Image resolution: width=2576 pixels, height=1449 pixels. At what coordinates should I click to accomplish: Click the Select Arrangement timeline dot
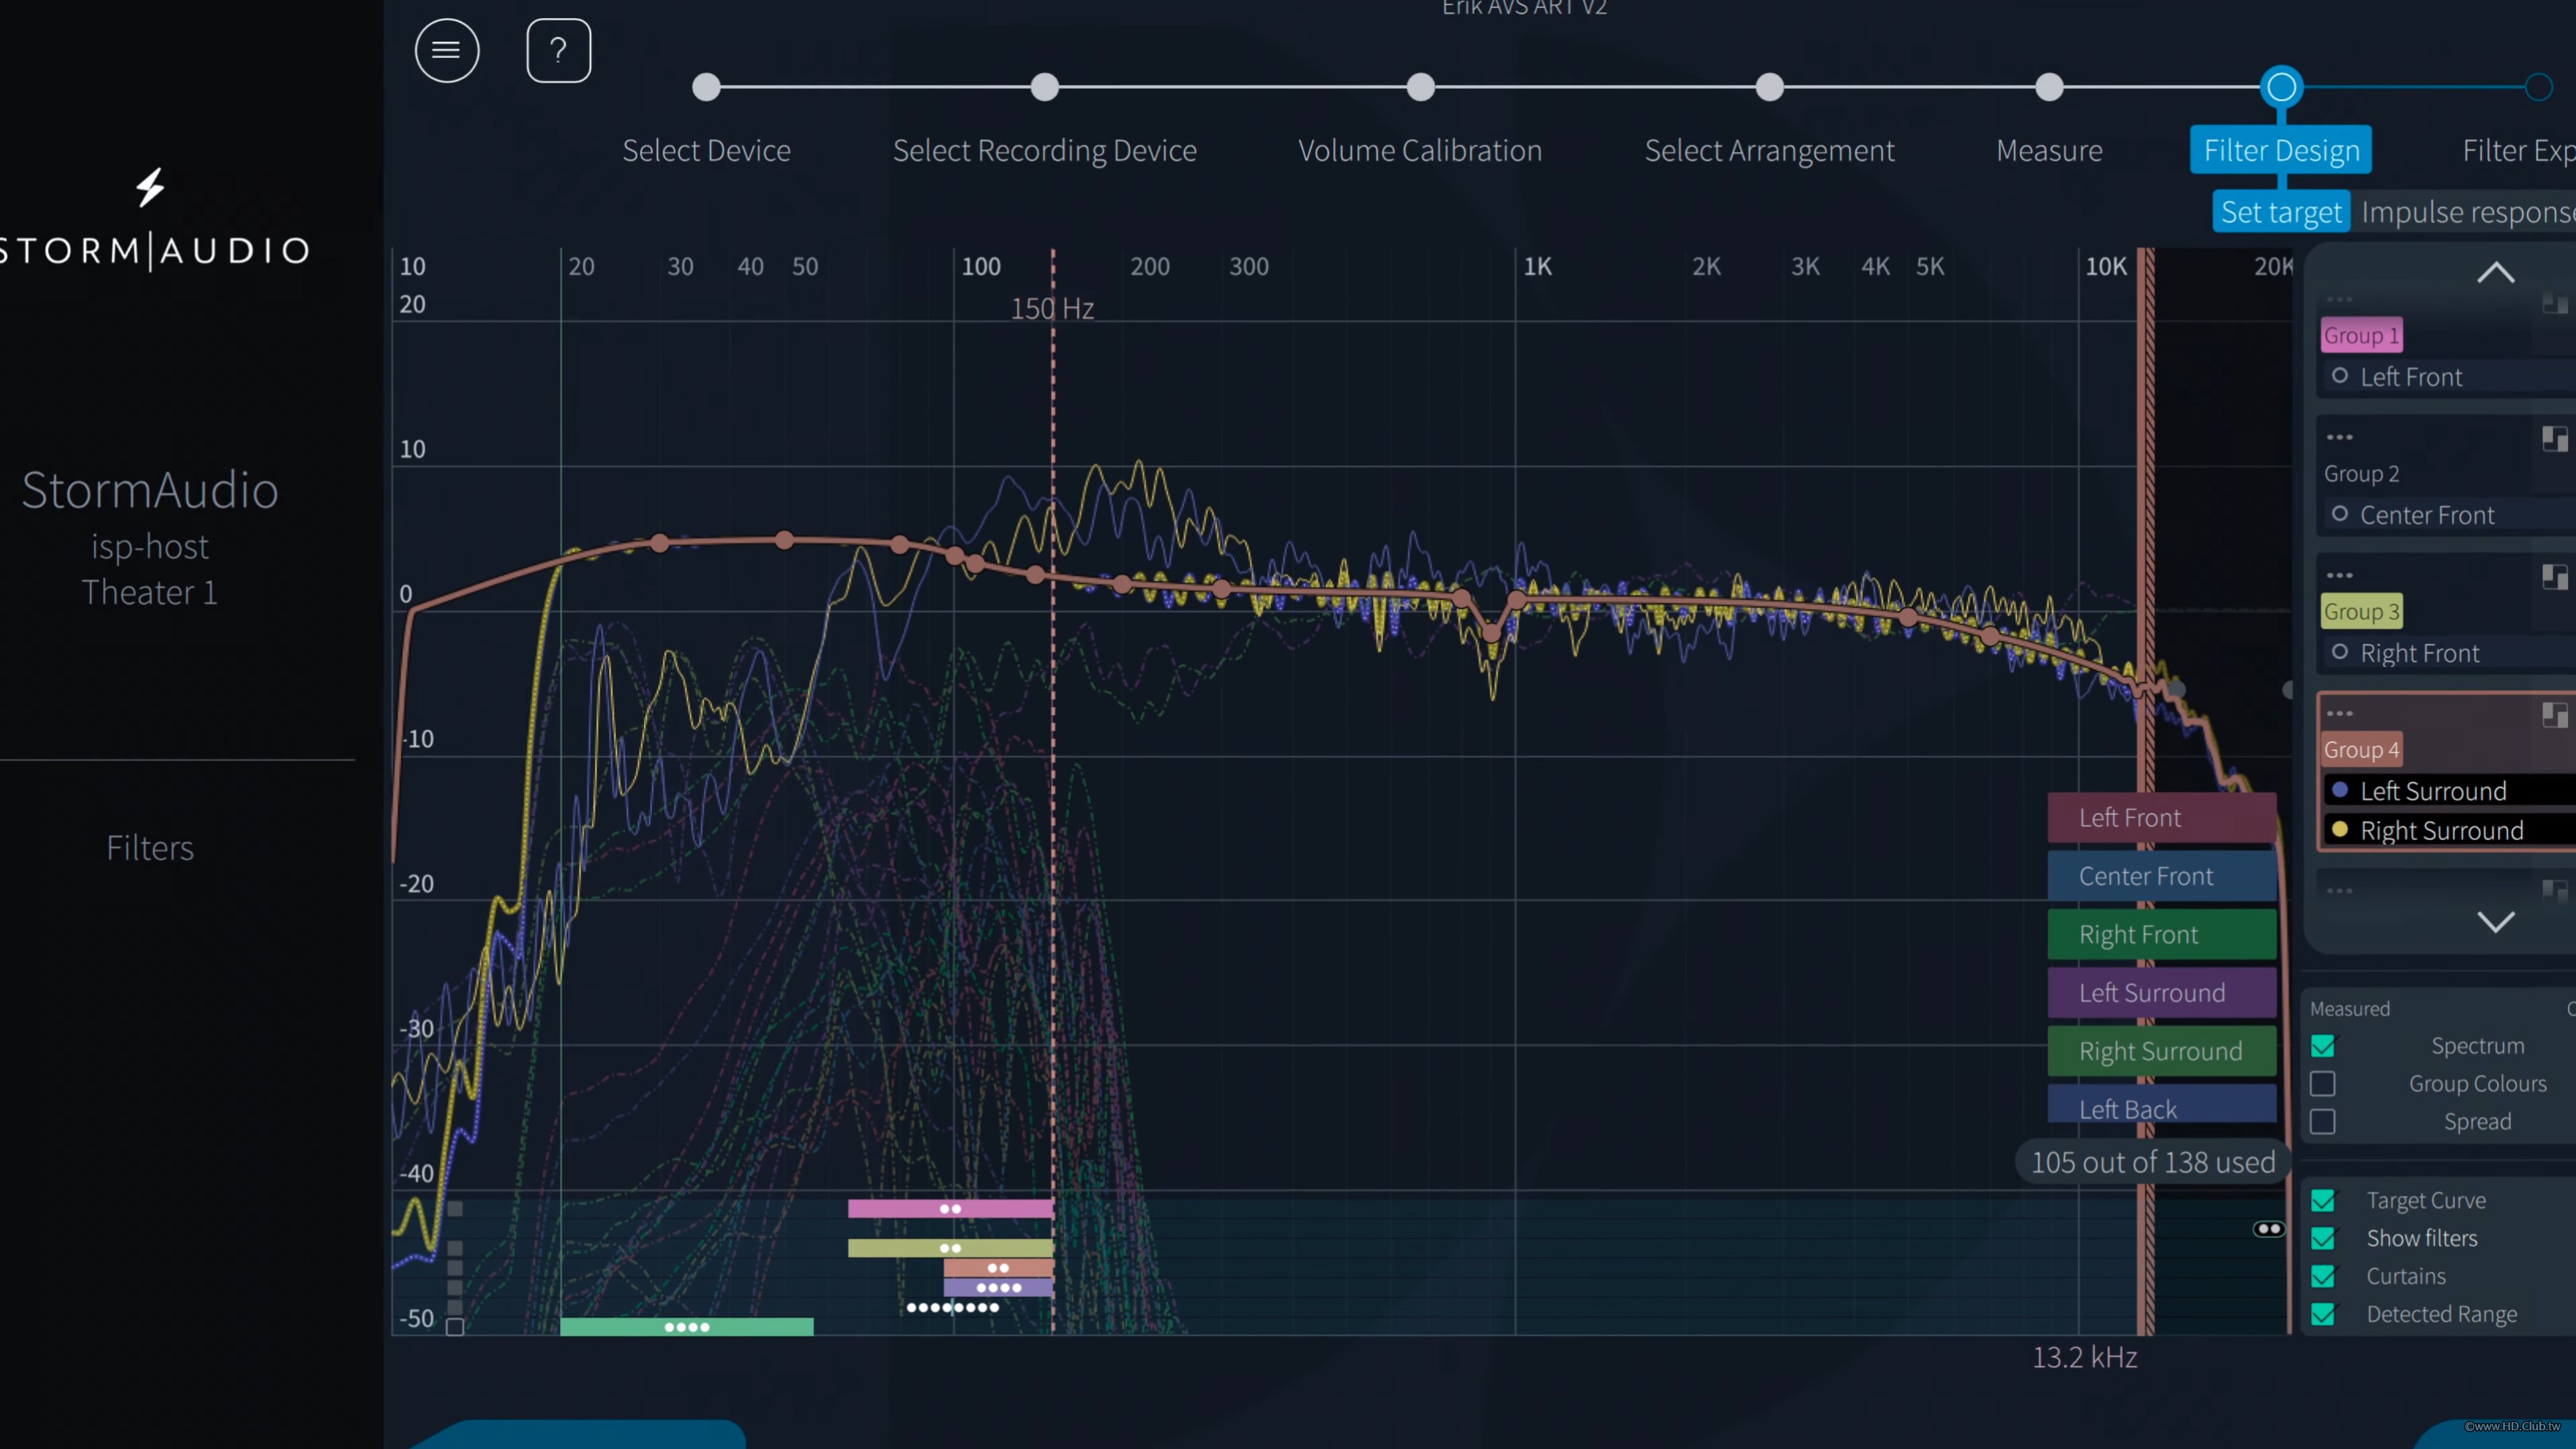tap(1769, 87)
